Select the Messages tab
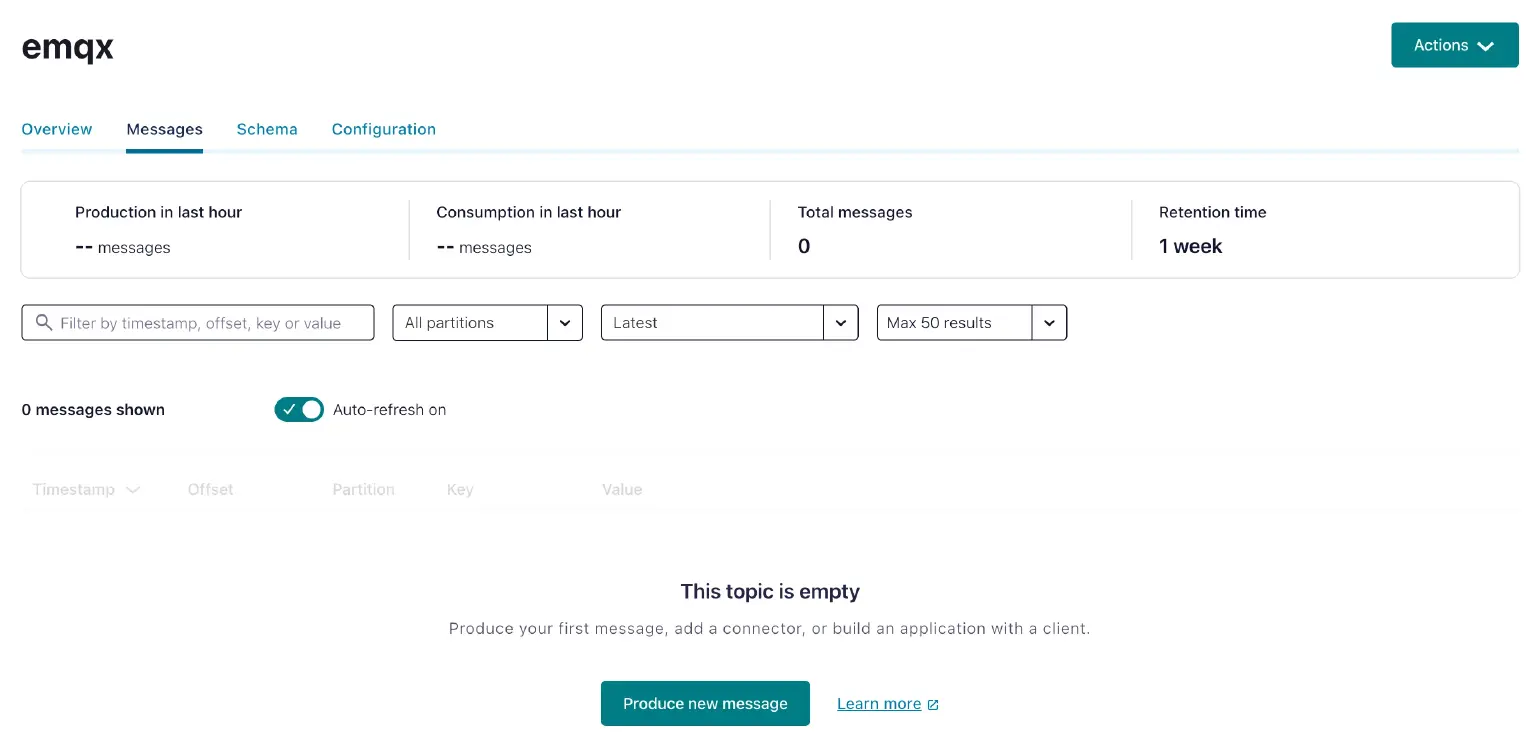Viewport: 1536px width, 755px height. pos(164,129)
